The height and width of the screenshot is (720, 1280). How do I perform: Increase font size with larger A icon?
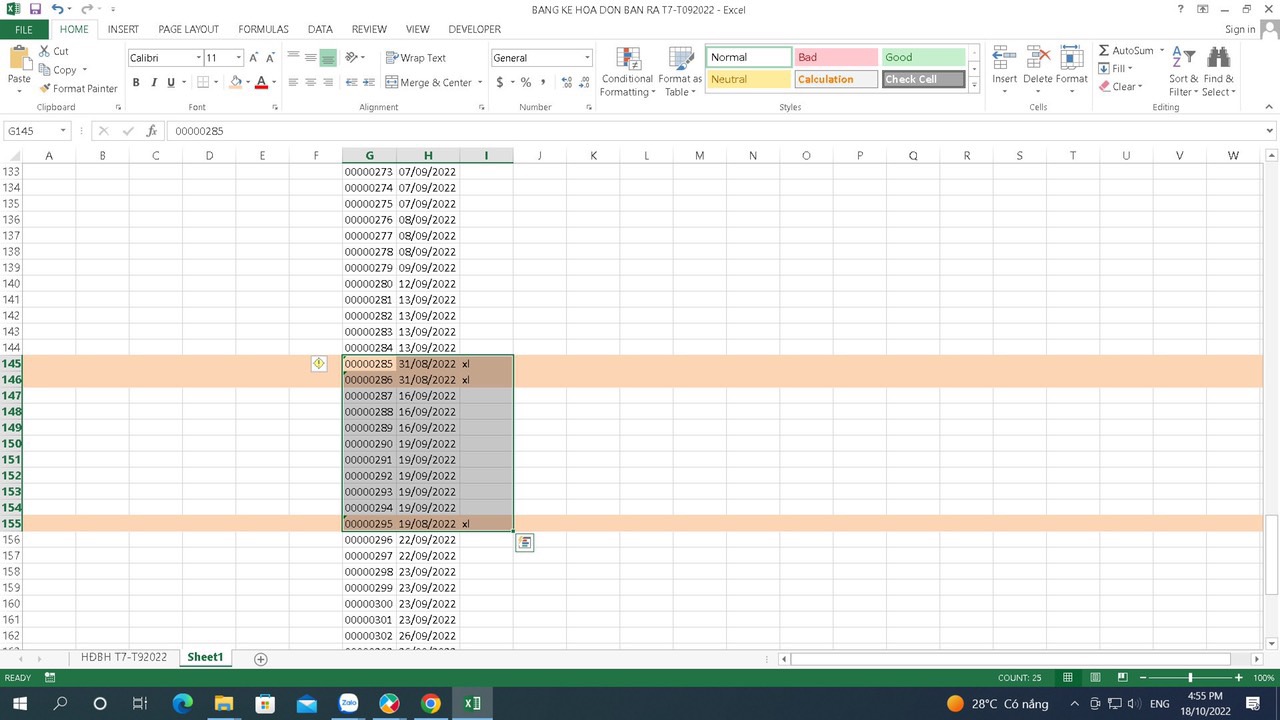coord(254,58)
